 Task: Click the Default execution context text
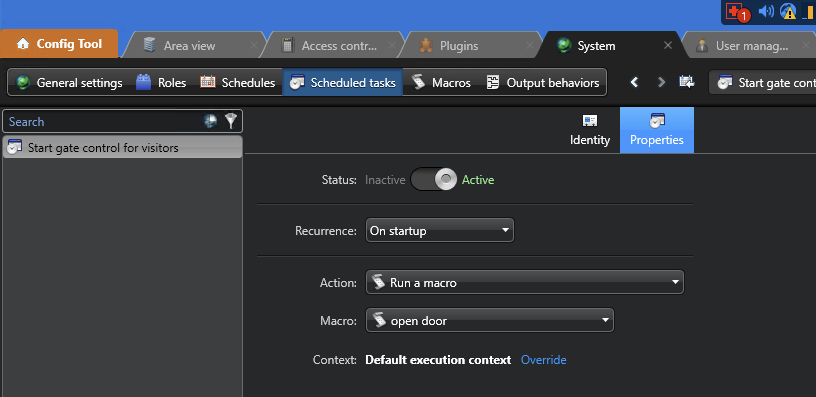click(x=438, y=360)
